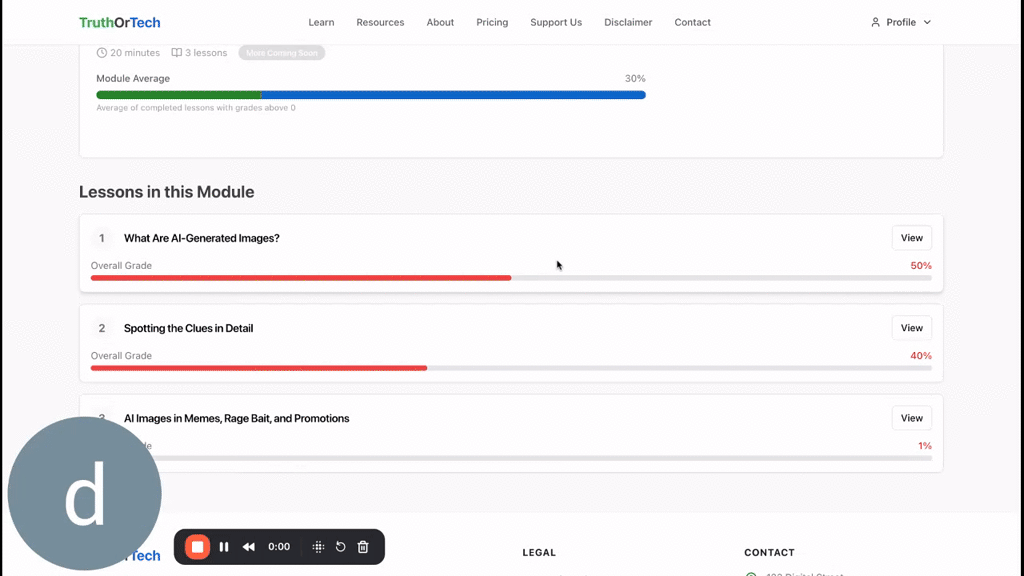Click the More Coming Soon badge
Image resolution: width=1024 pixels, height=576 pixels.
point(281,53)
